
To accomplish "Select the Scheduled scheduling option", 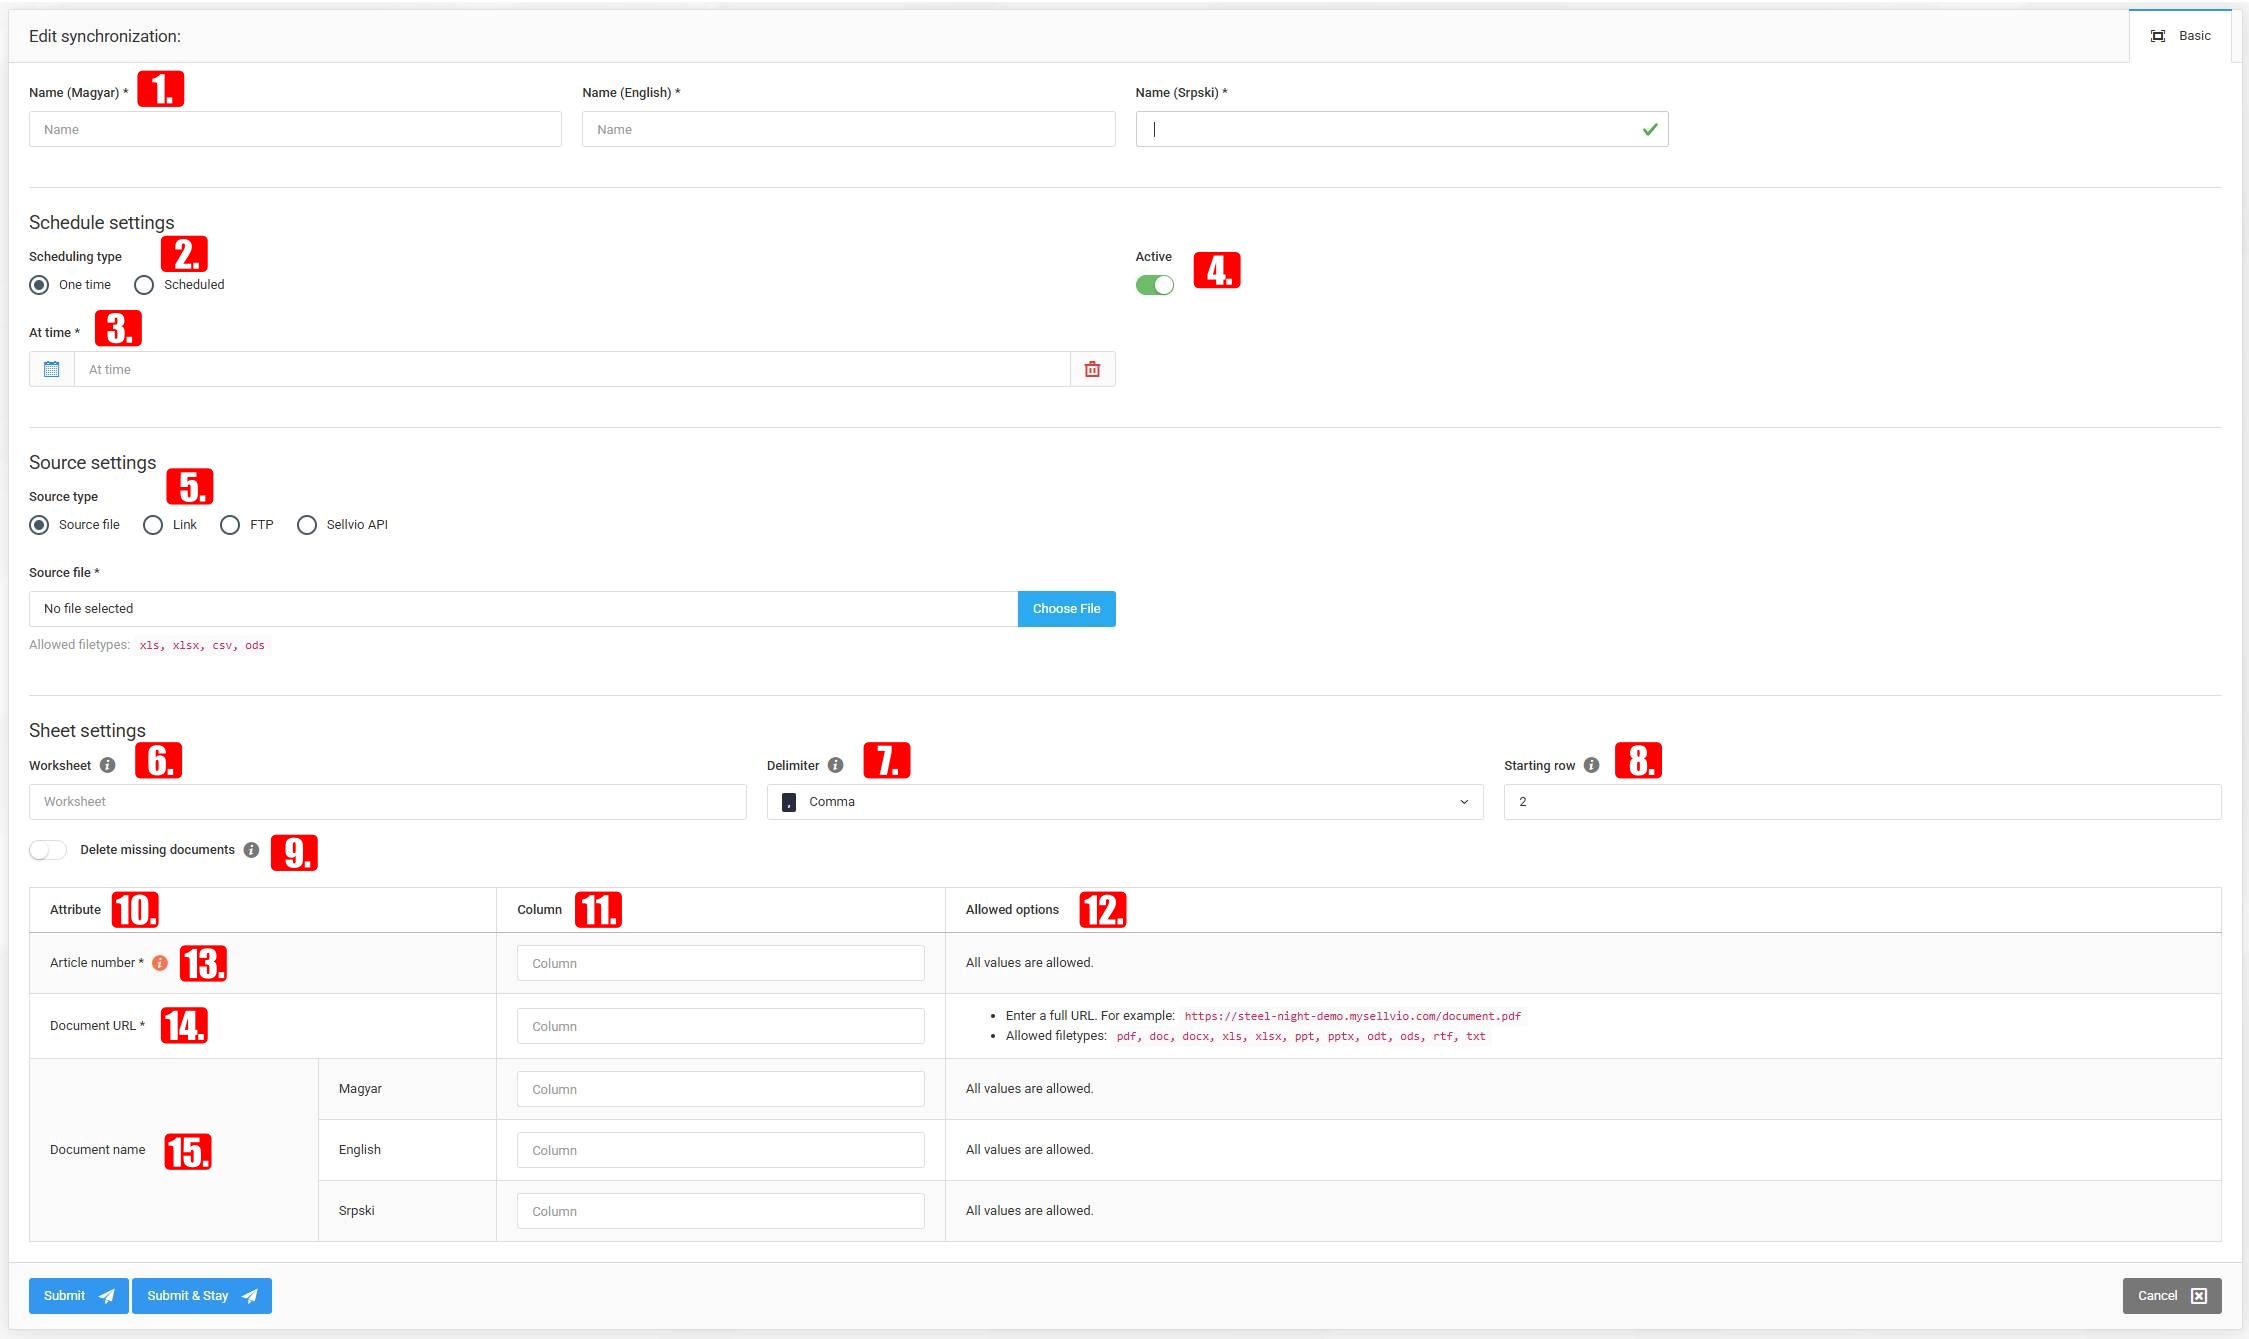I will point(144,285).
